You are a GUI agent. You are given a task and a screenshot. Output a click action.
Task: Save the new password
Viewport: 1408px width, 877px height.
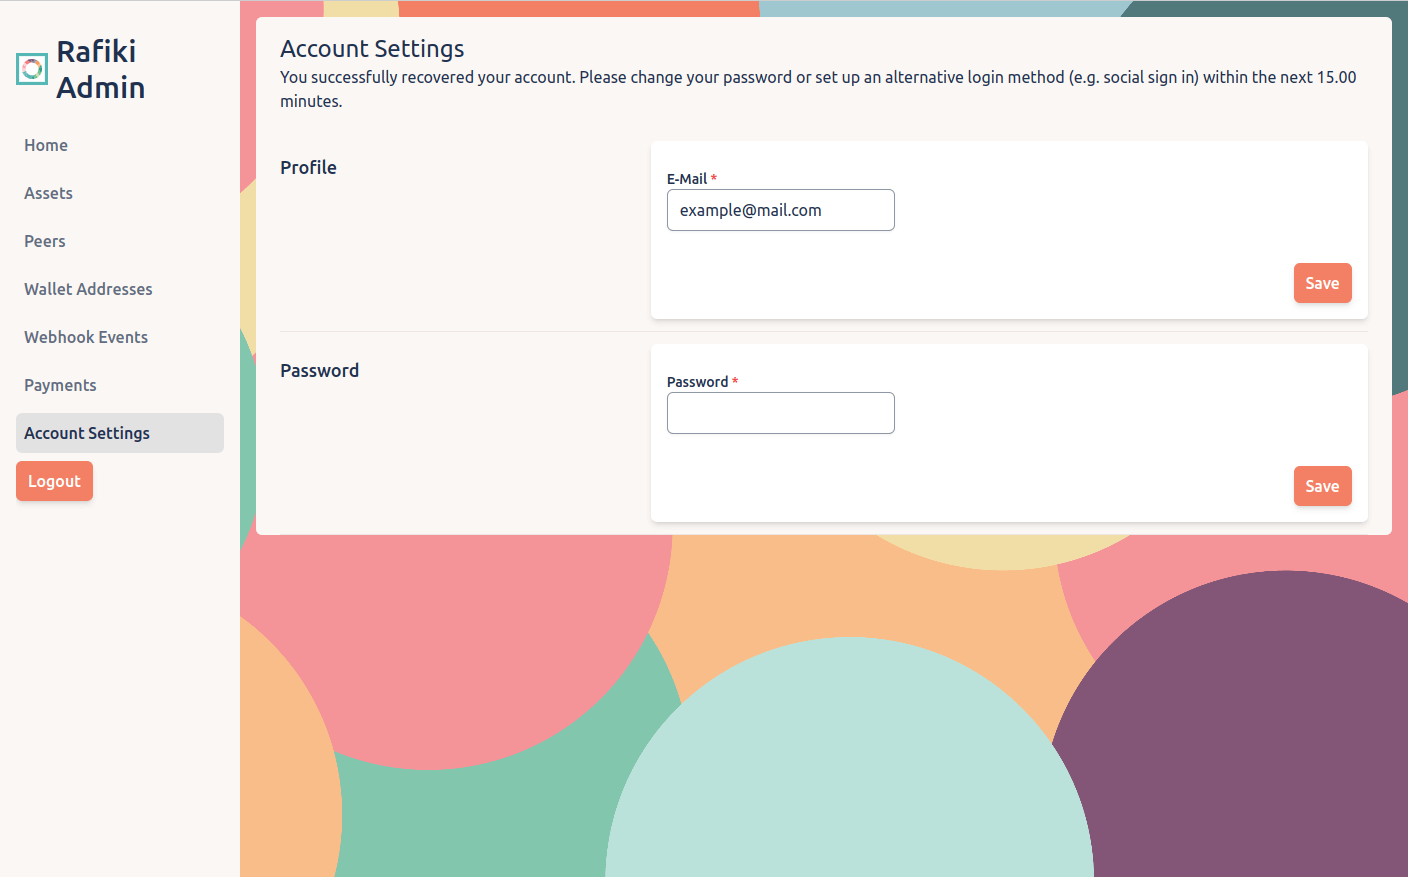coord(1322,486)
